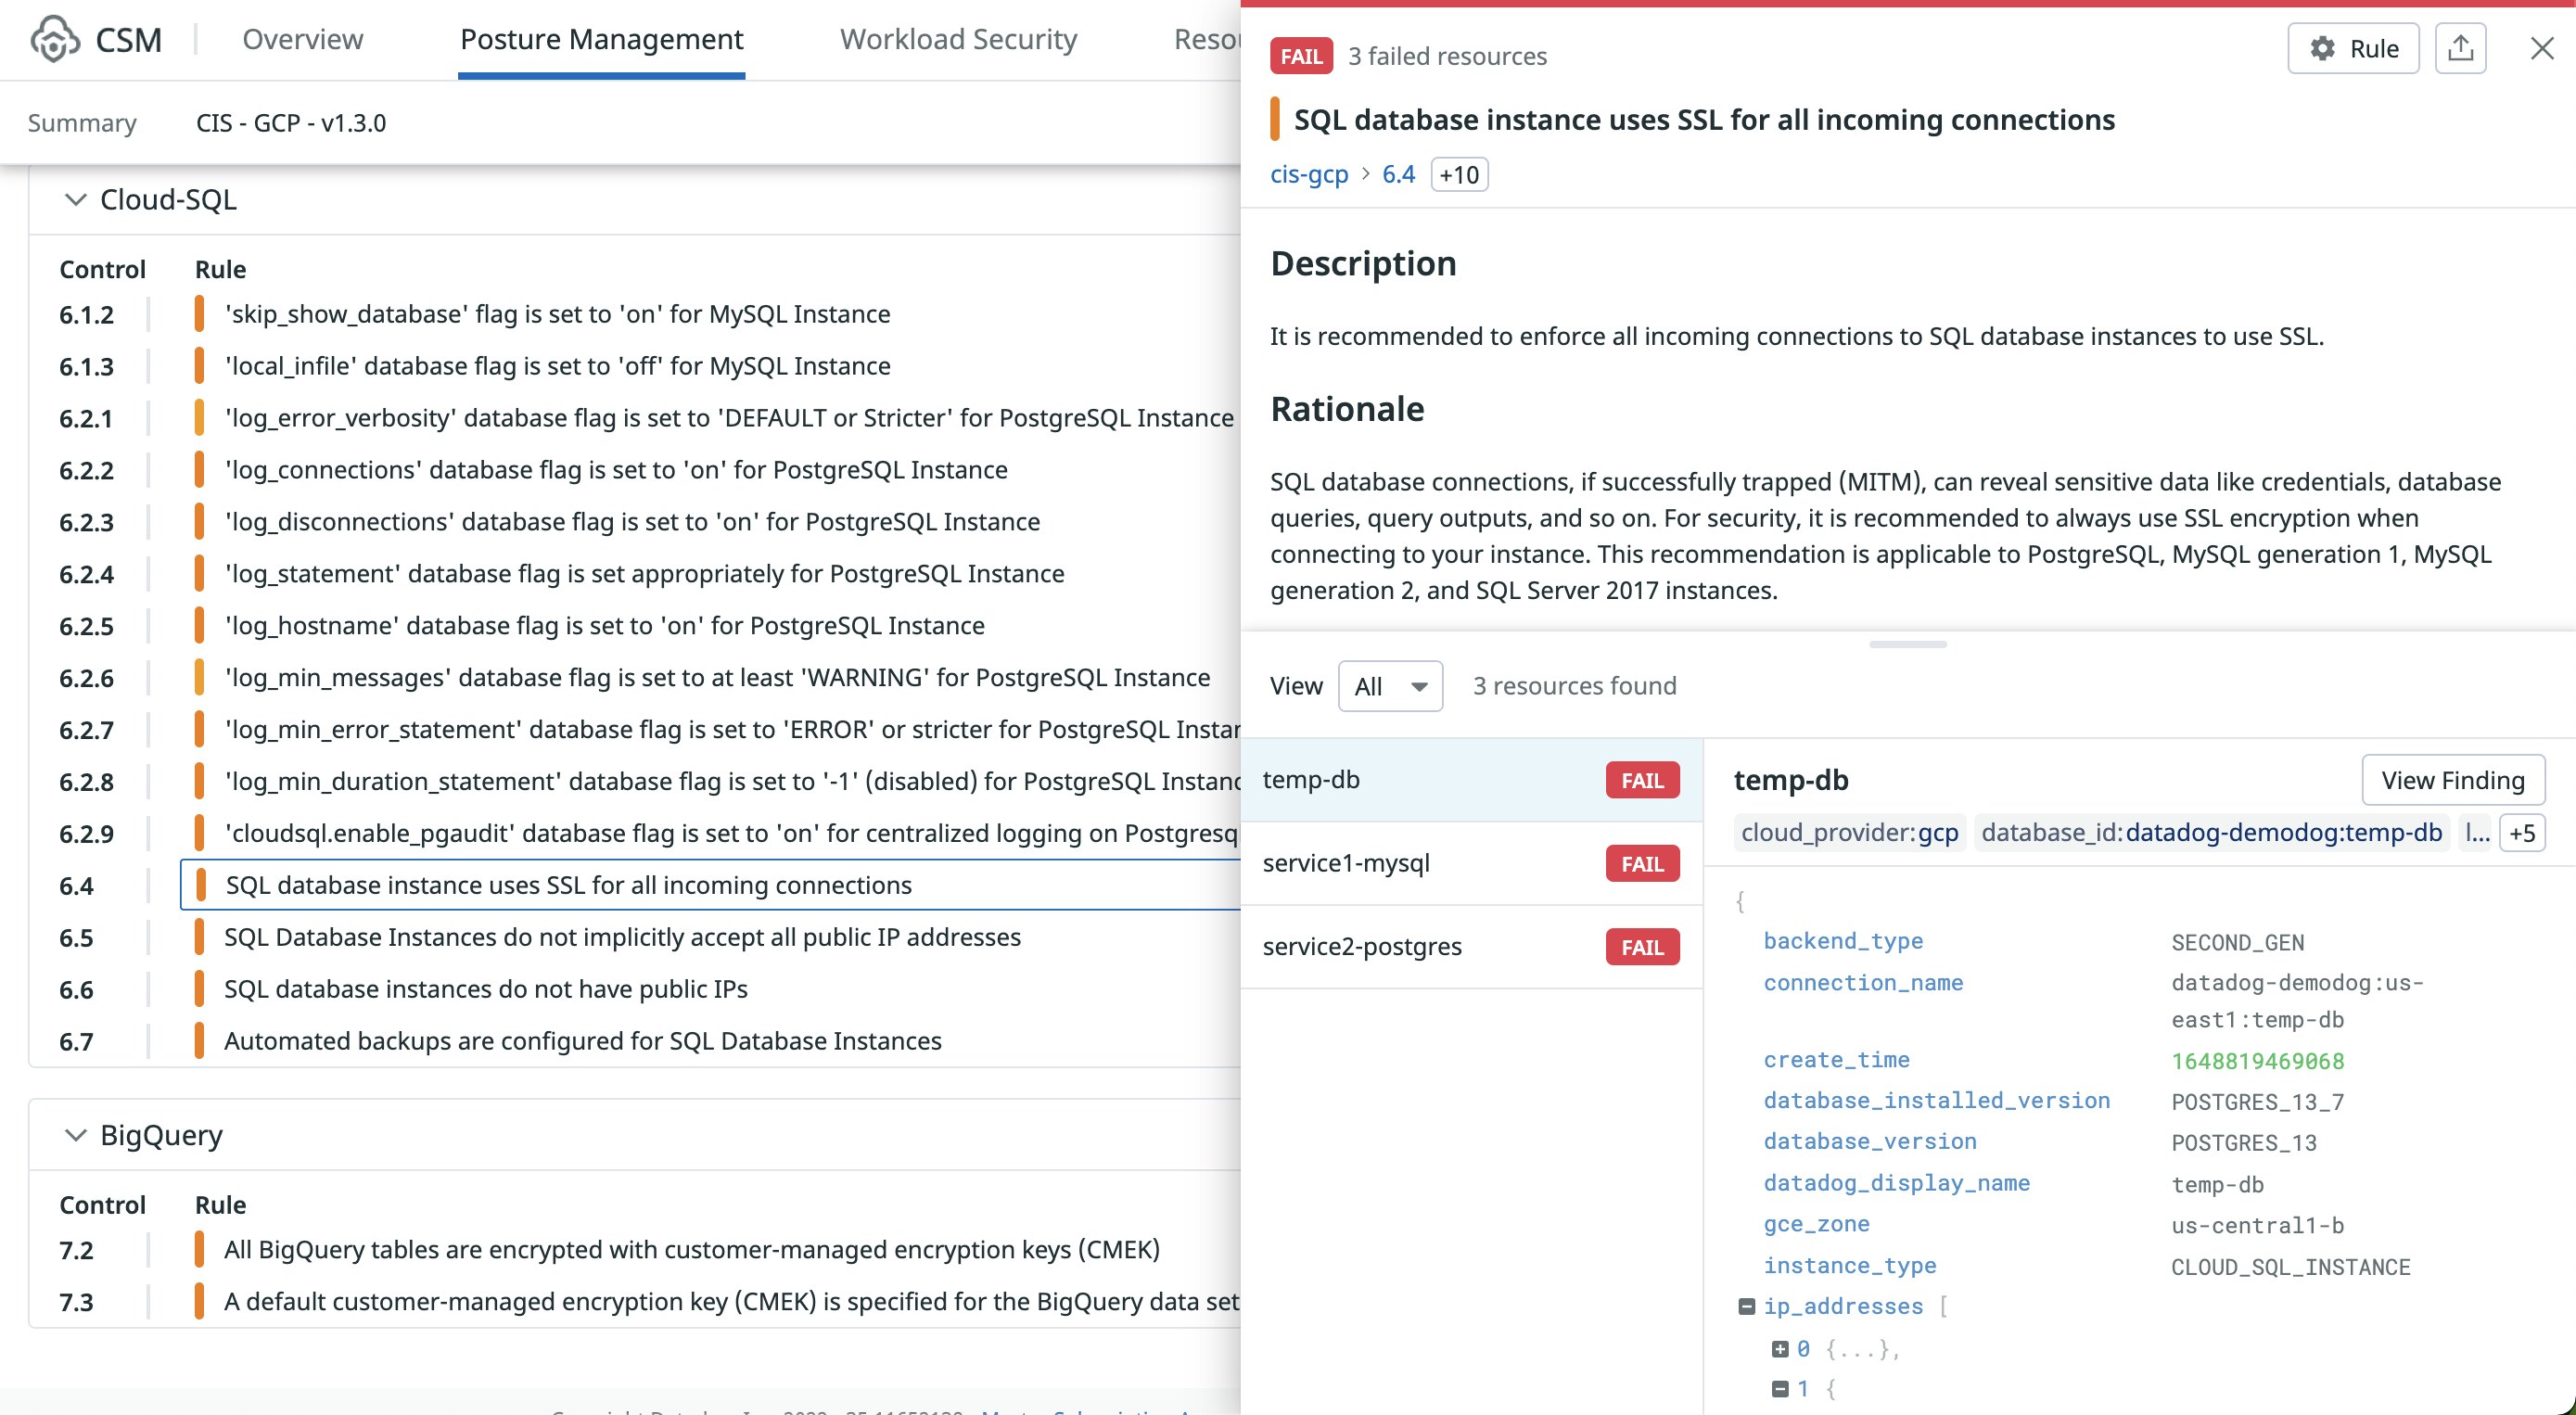Image resolution: width=2576 pixels, height=1415 pixels.
Task: Reveal hidden tags with the +5 badge
Action: tap(2521, 832)
